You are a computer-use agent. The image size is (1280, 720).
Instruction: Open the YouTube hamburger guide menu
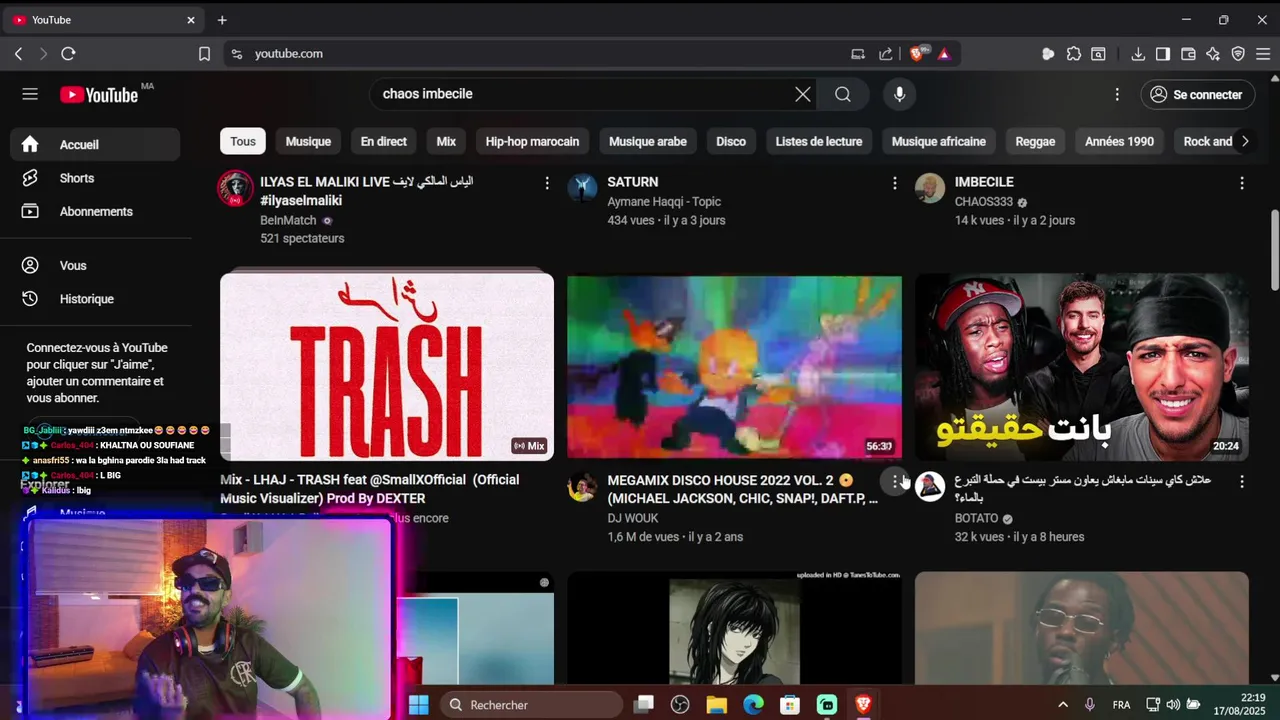click(30, 94)
